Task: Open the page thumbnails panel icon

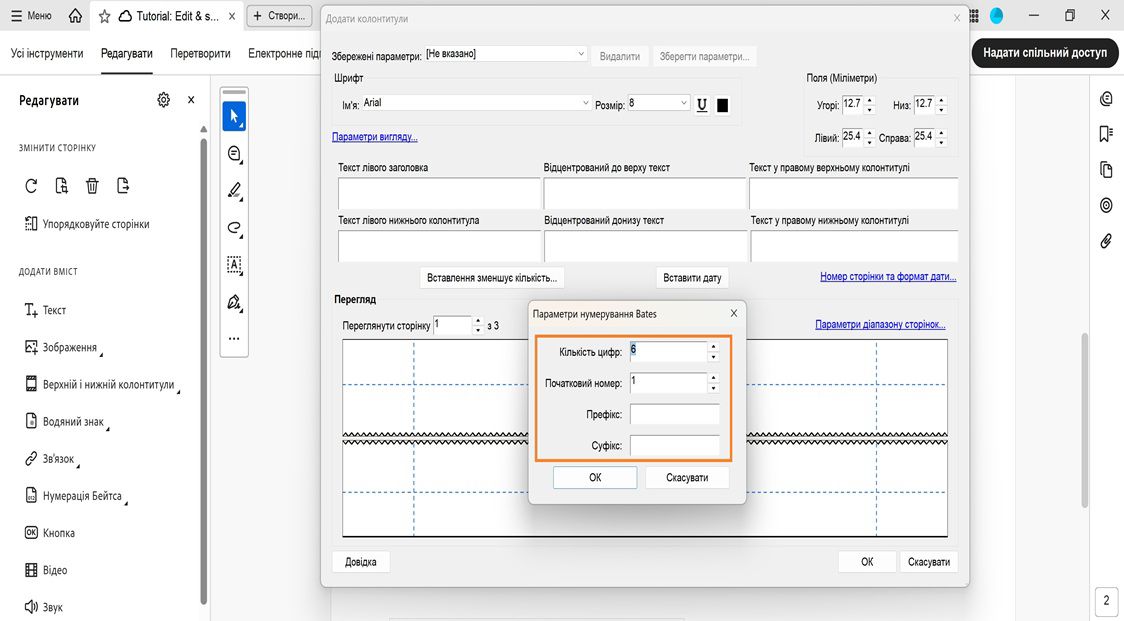Action: point(1106,170)
